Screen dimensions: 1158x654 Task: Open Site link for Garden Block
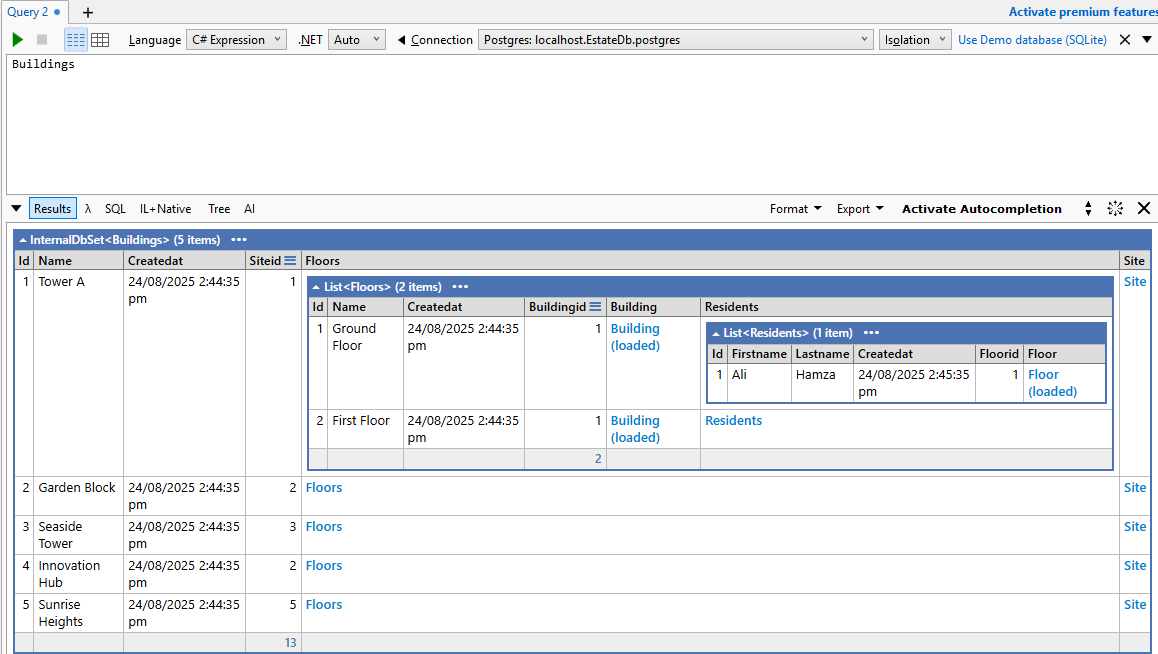(1134, 487)
